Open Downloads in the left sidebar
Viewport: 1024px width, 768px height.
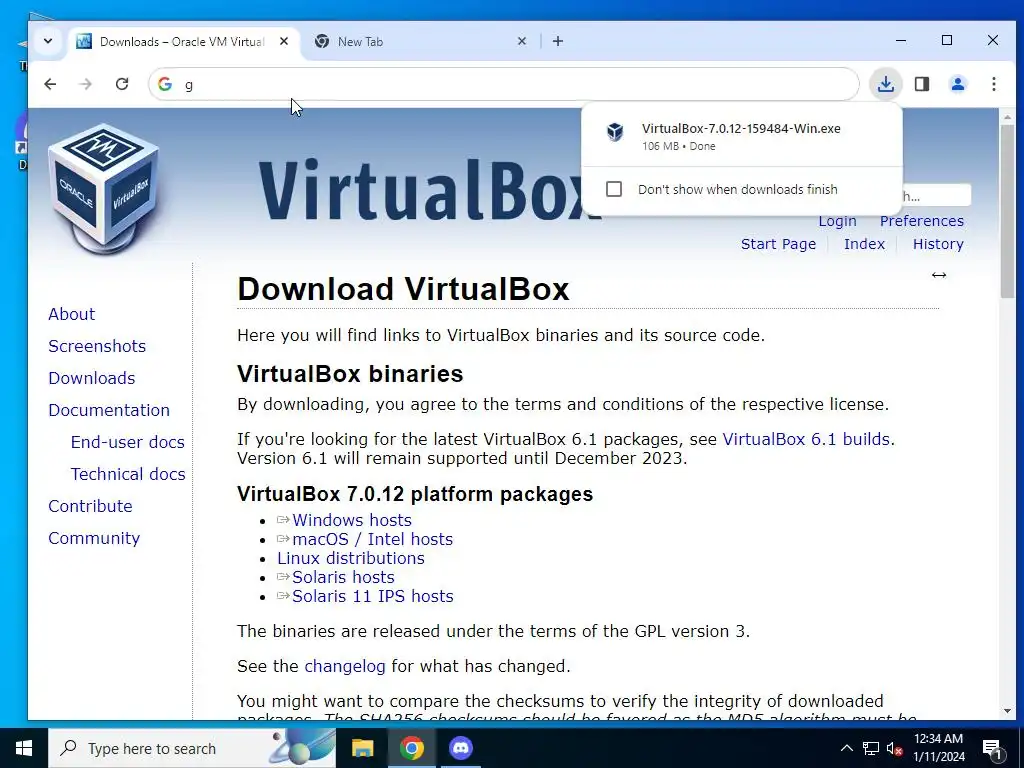tap(92, 378)
